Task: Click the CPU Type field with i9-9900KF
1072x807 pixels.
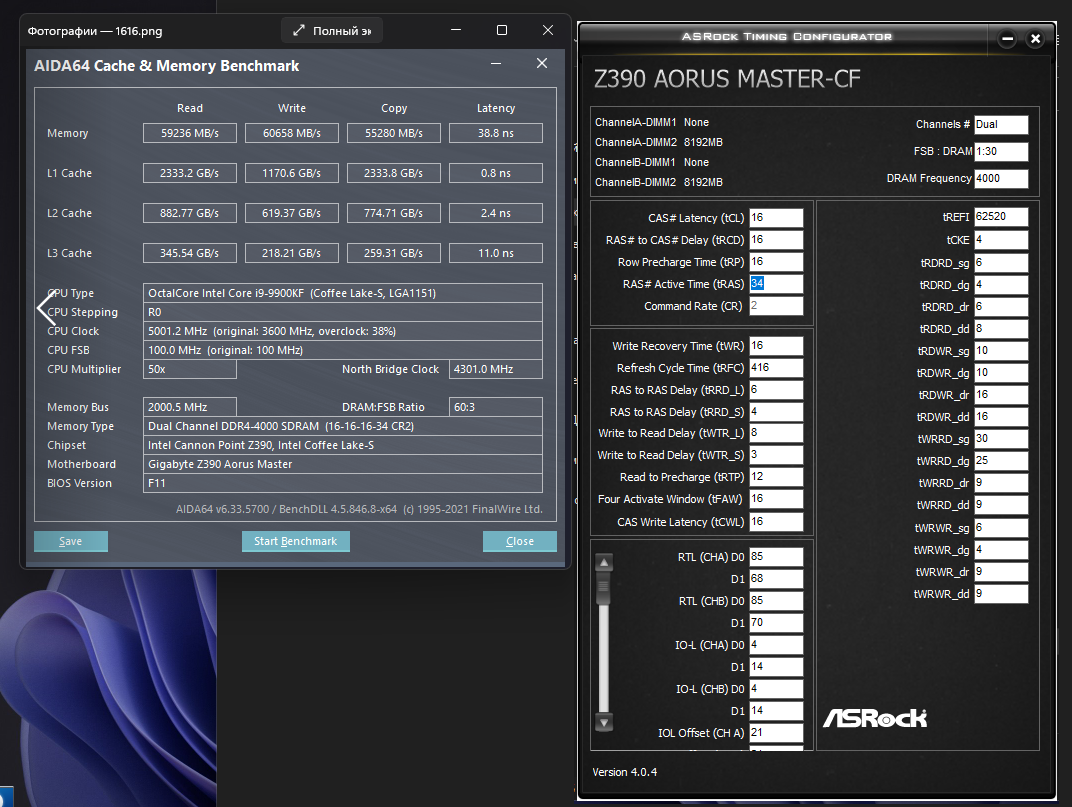Action: [343, 293]
